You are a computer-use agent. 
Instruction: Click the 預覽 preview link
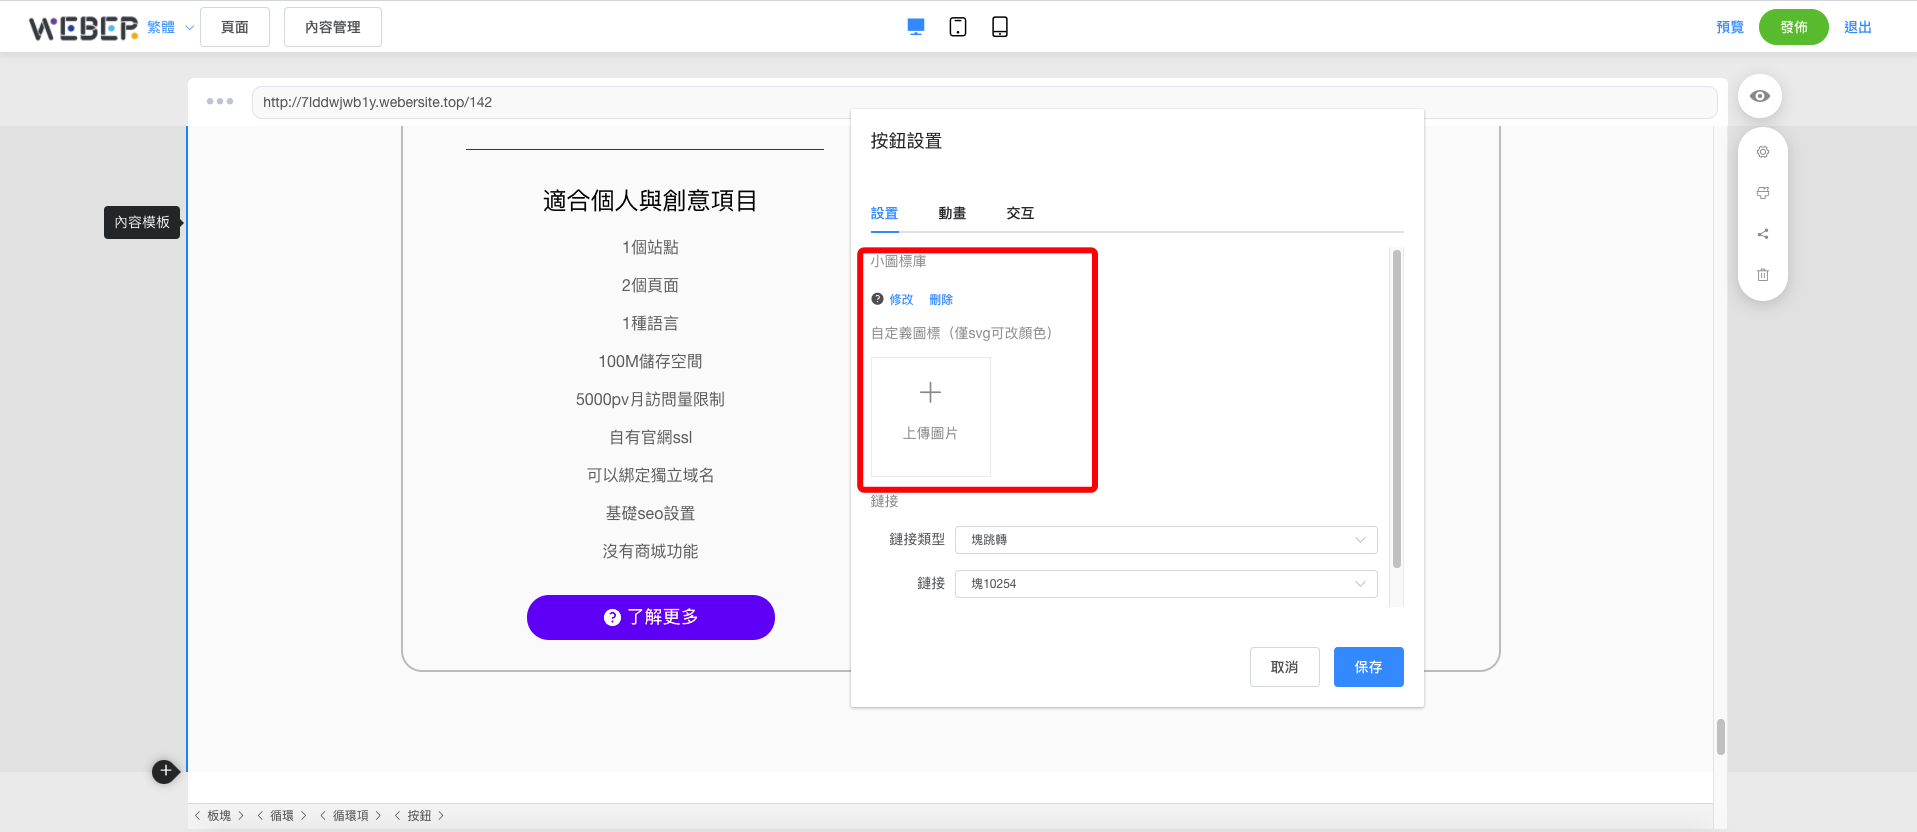pos(1730,27)
